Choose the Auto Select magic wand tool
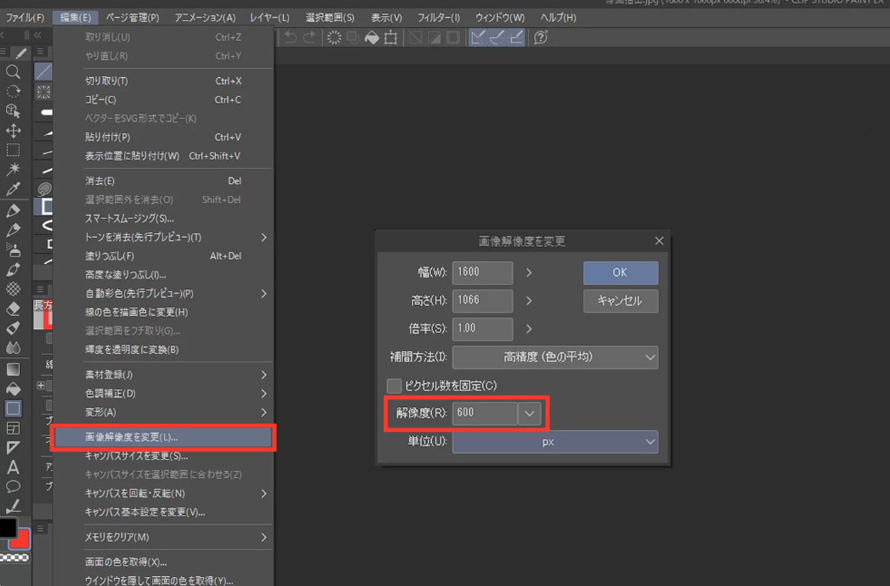 click(x=13, y=169)
